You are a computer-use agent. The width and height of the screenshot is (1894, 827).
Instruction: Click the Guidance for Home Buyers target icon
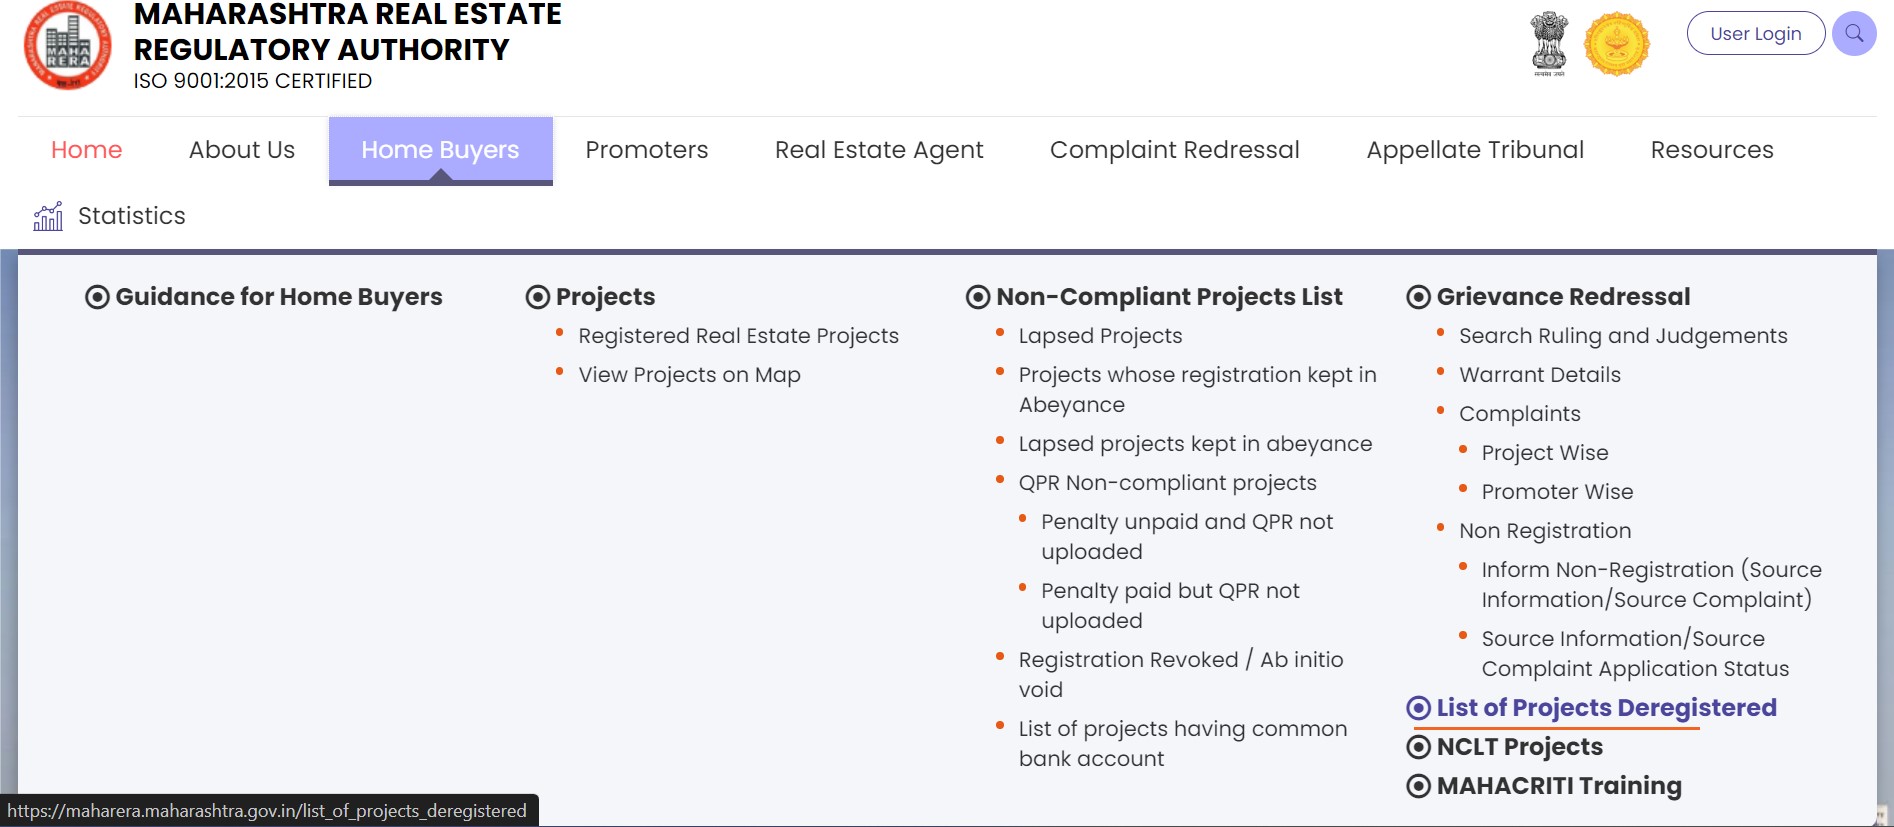[x=97, y=296]
